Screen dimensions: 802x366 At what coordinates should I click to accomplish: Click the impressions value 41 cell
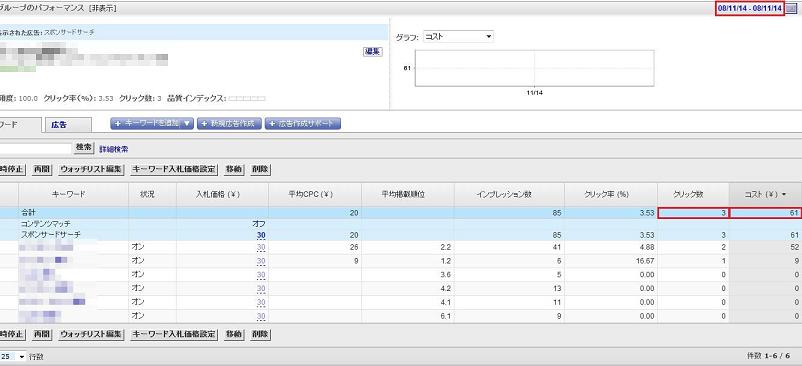(x=557, y=247)
